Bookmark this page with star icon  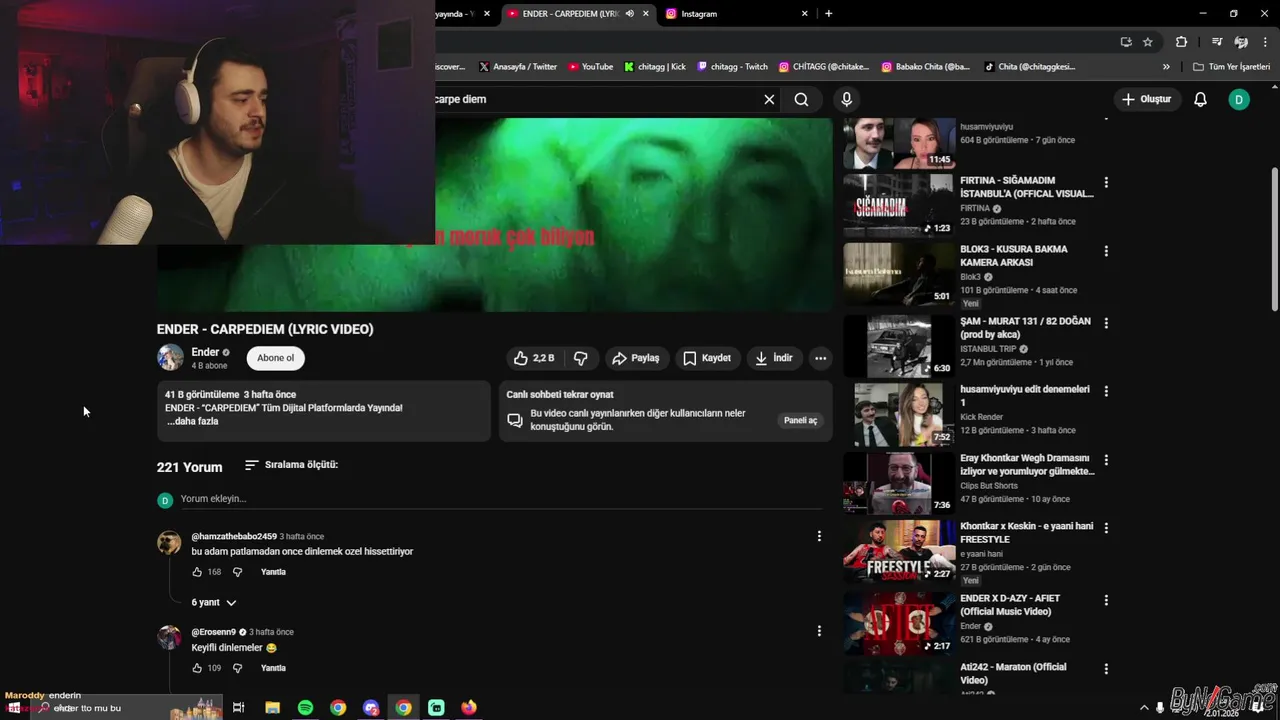(x=1148, y=42)
